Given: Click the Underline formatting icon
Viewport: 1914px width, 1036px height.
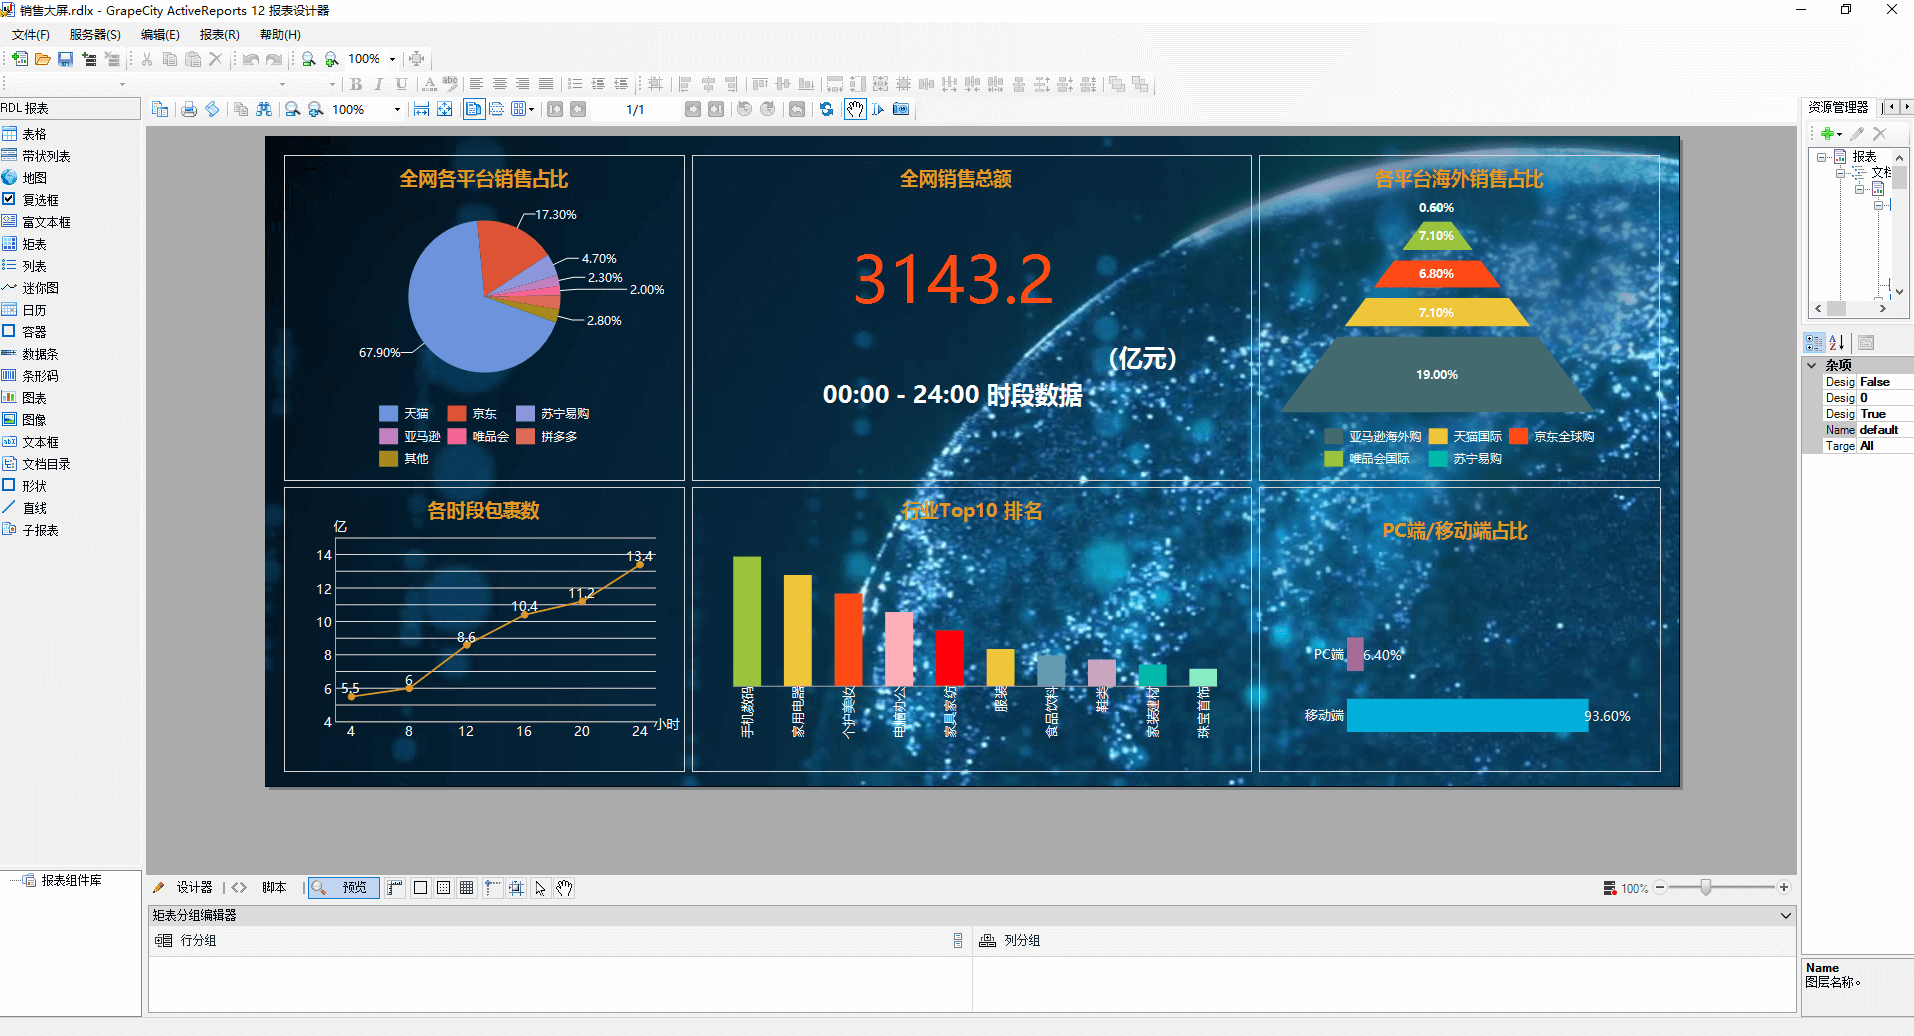Looking at the screenshot, I should coord(402,84).
